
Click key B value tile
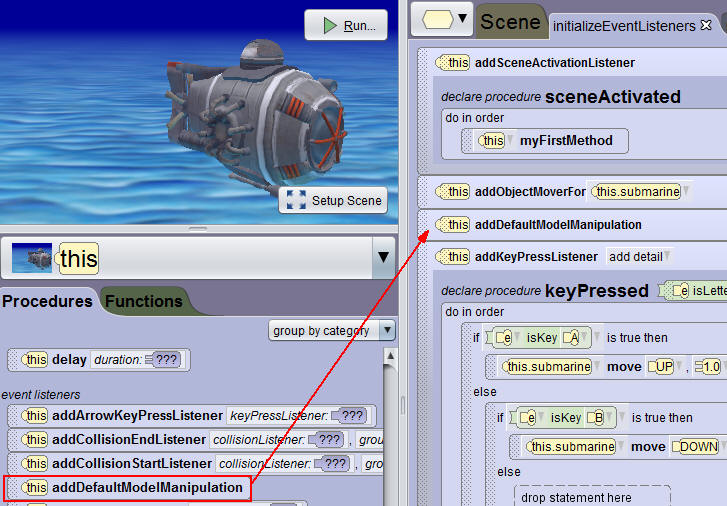pos(596,418)
